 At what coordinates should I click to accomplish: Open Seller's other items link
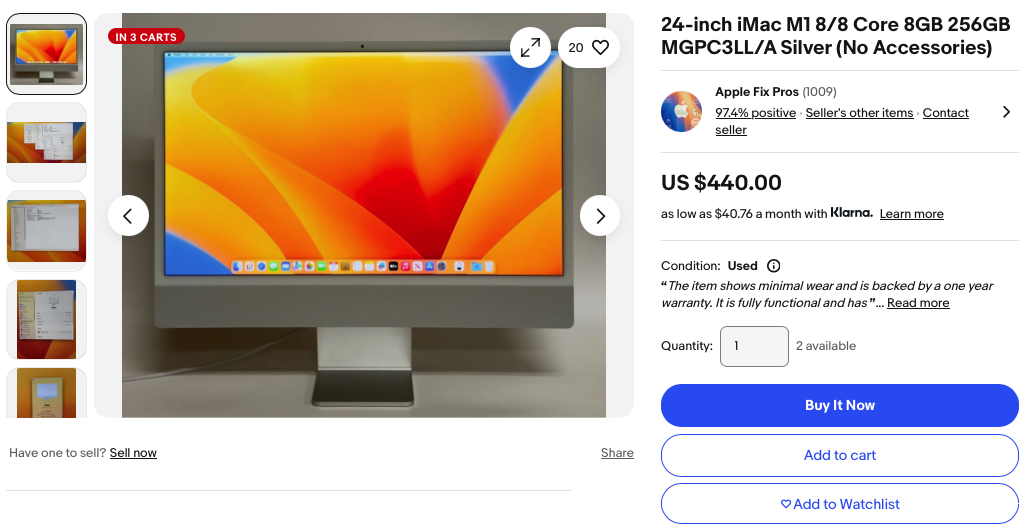859,113
